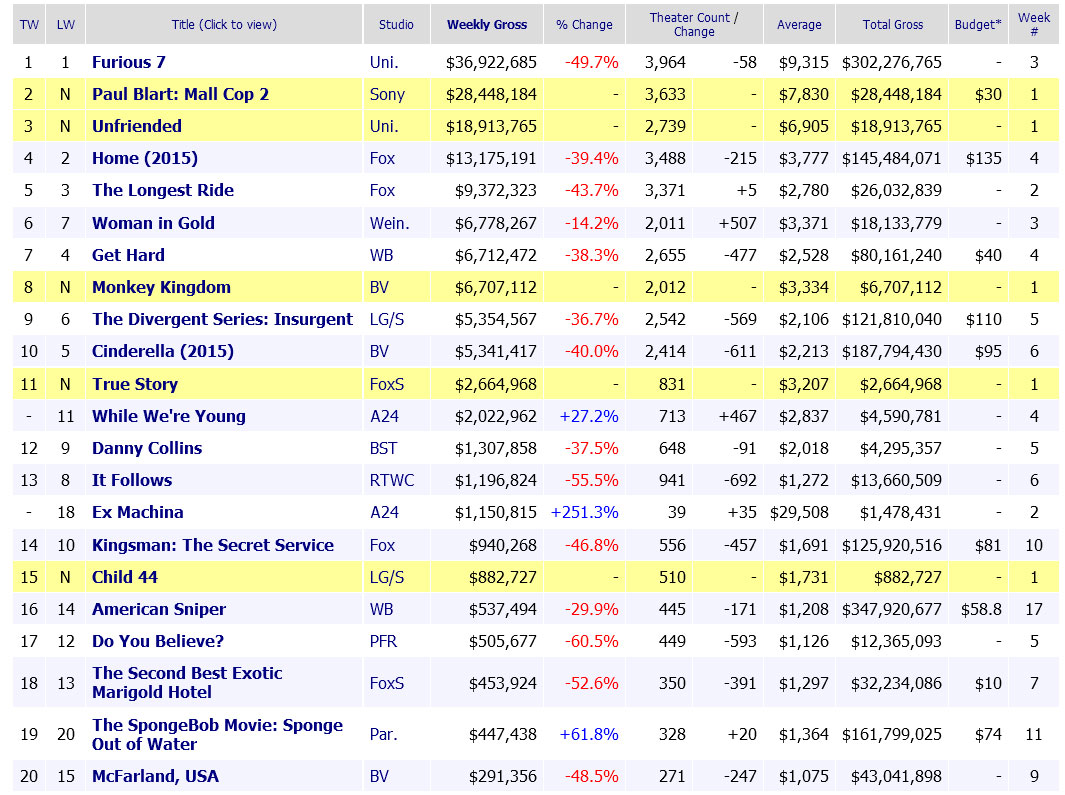Sort by the Week # header
This screenshot has height=795, width=1065.
(1034, 24)
